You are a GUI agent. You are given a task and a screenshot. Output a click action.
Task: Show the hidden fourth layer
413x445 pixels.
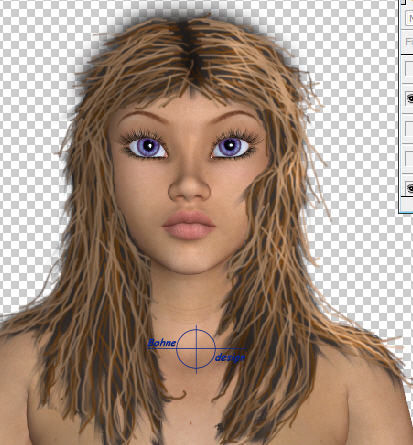(x=409, y=158)
